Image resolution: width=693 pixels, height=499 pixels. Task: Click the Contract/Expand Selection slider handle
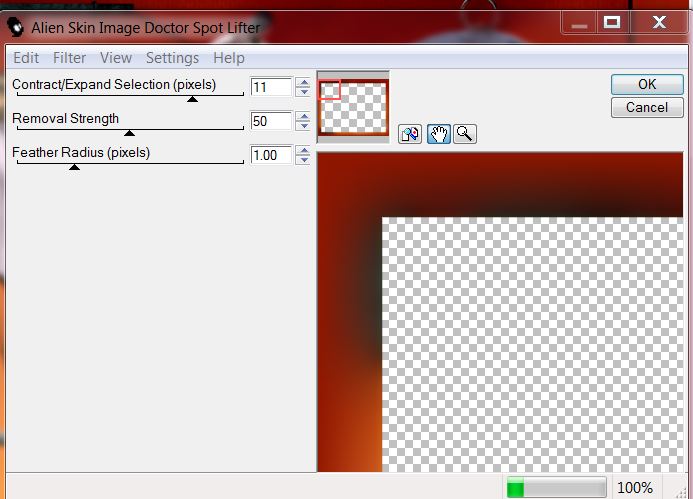[x=192, y=99]
